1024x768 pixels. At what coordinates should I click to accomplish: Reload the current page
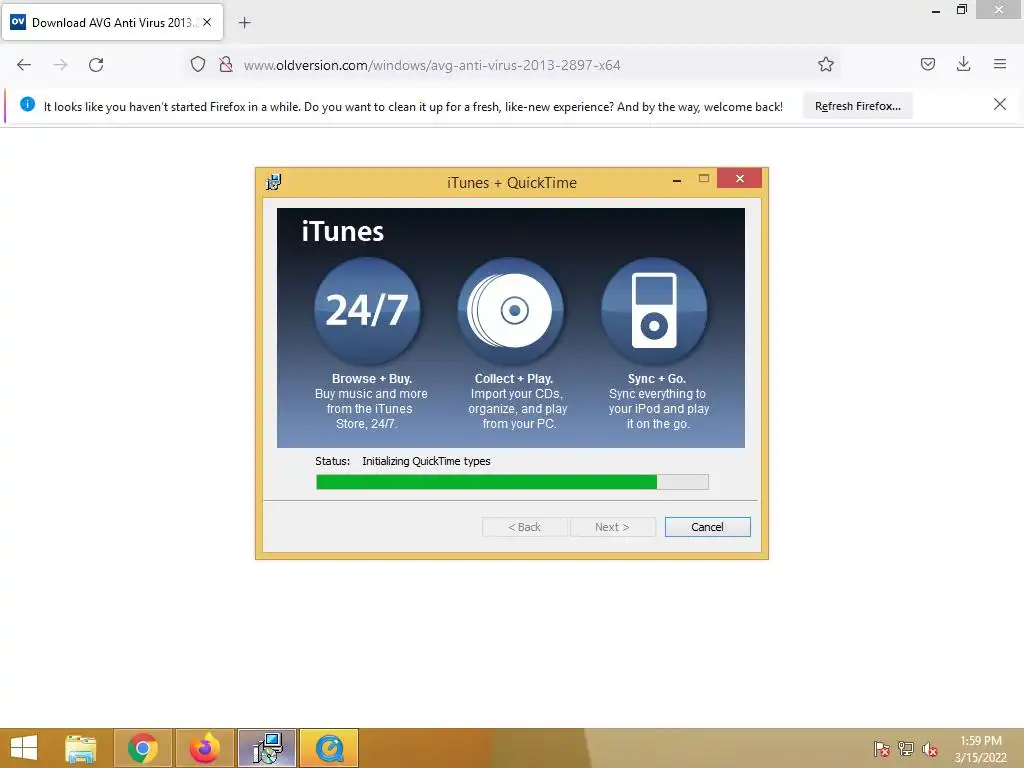(x=96, y=65)
